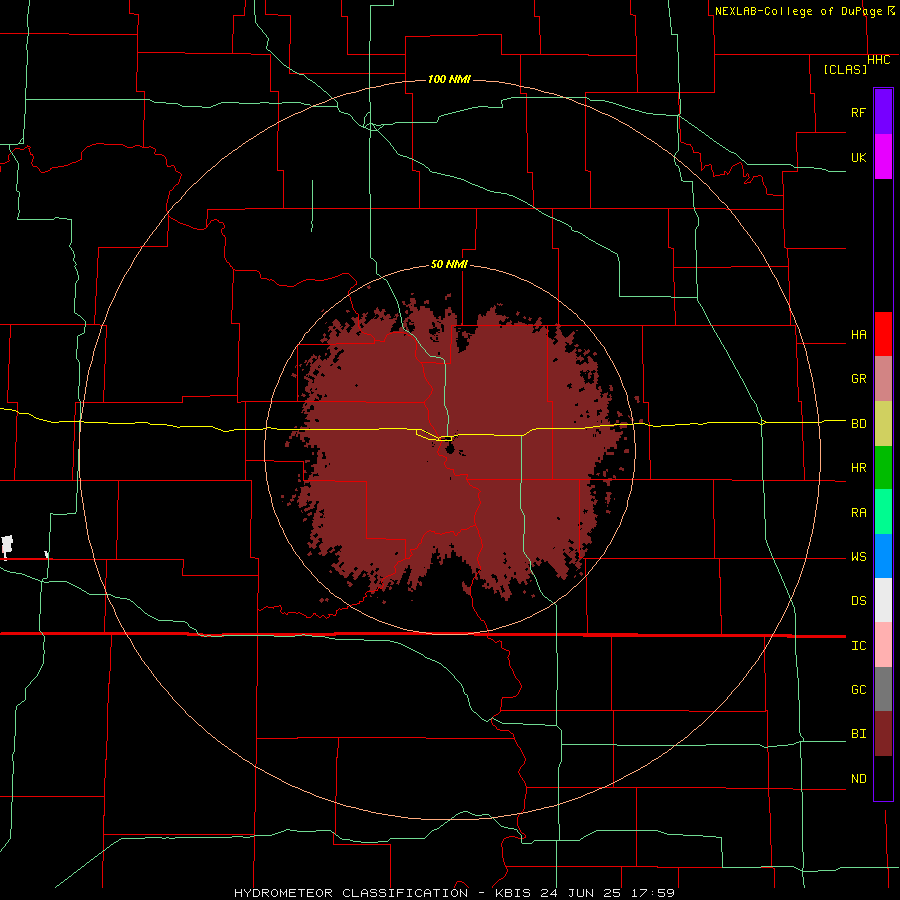Click the DS legend label

(x=858, y=601)
